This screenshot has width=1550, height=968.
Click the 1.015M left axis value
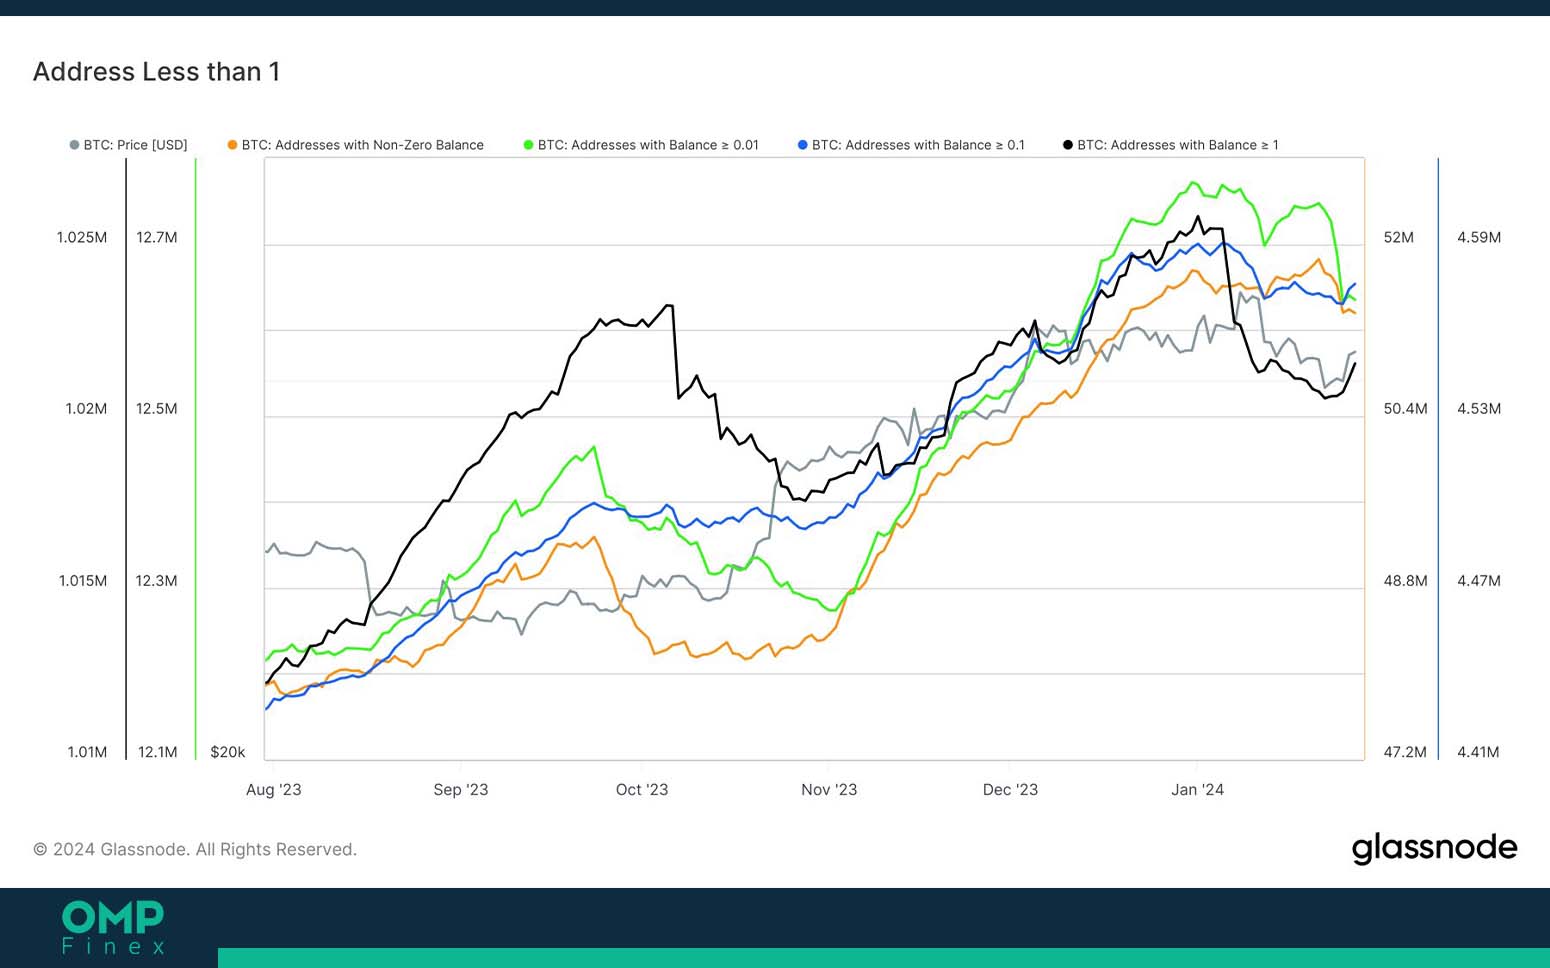[x=83, y=580]
